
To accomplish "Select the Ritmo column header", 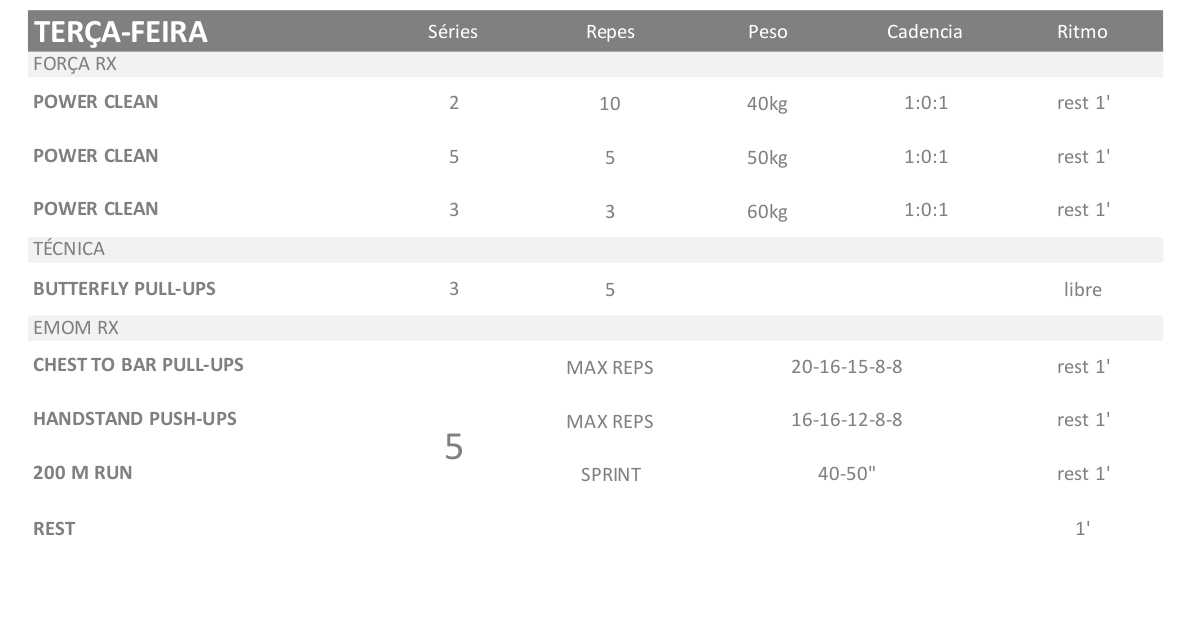I will [1082, 32].
